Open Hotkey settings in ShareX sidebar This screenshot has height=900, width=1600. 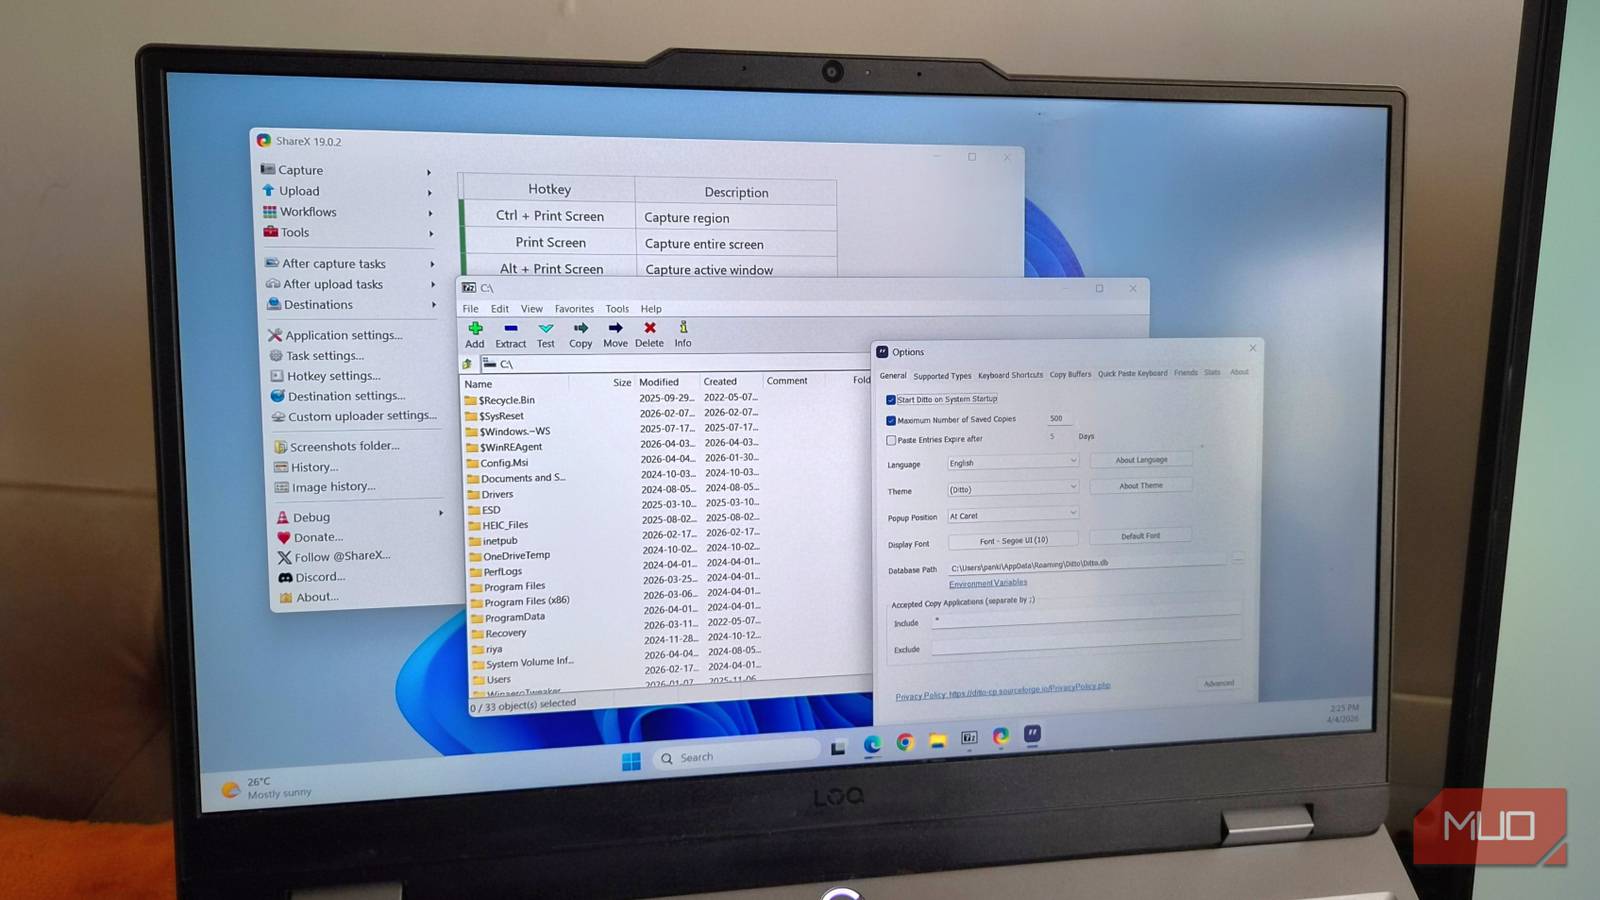click(x=333, y=376)
